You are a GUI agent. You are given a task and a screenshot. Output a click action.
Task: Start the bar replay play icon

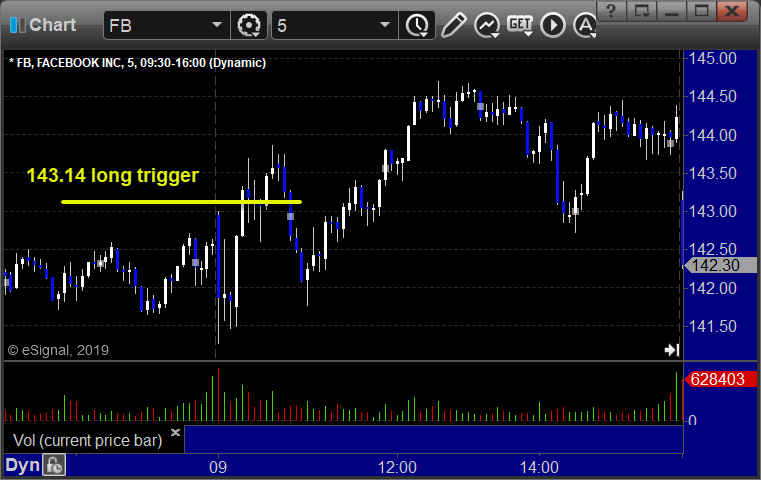coord(552,25)
